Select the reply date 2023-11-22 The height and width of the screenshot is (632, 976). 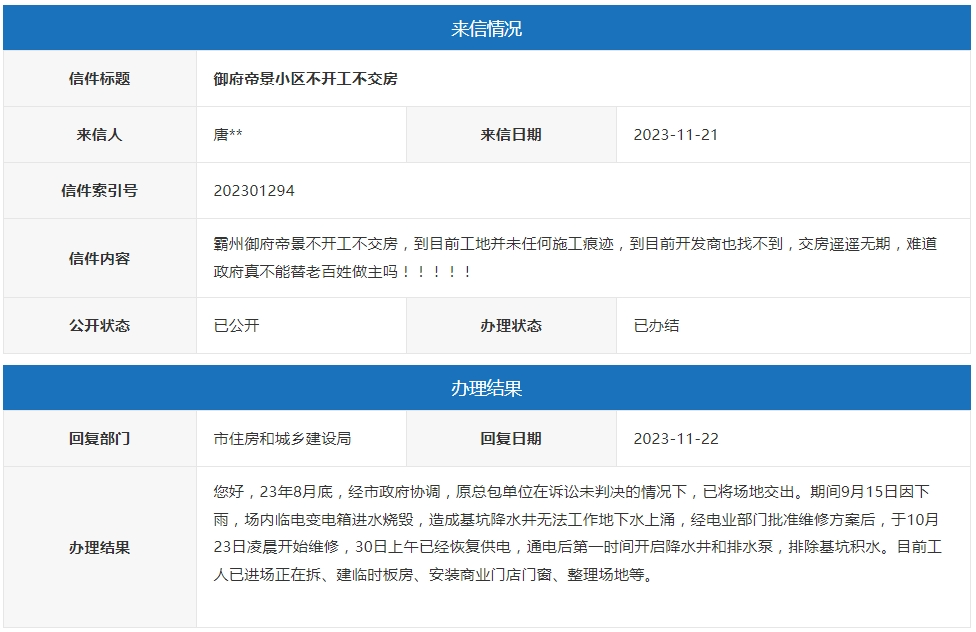point(676,438)
